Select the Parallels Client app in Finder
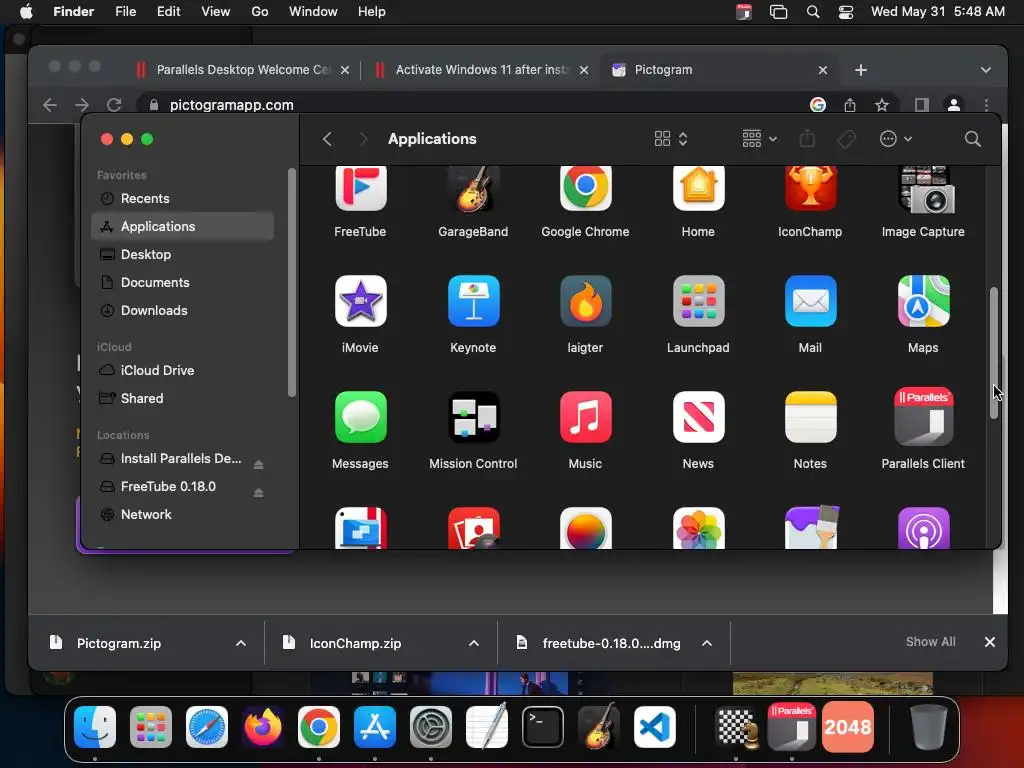1024x768 pixels. pos(923,417)
